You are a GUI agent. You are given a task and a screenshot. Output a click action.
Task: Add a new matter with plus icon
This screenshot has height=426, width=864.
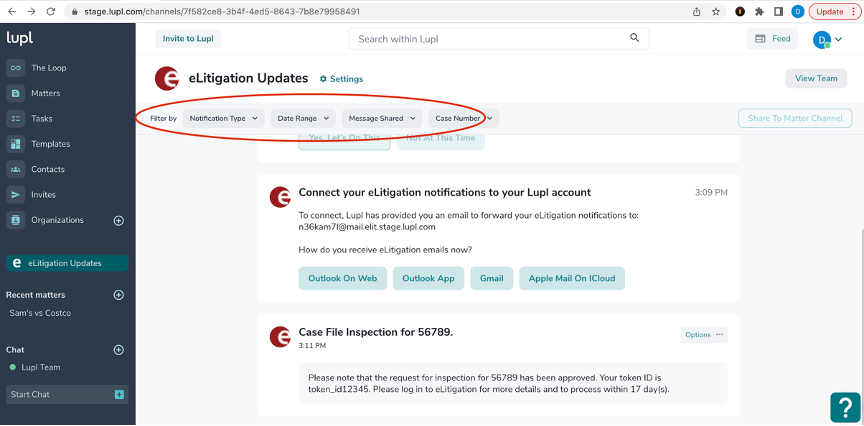118,295
